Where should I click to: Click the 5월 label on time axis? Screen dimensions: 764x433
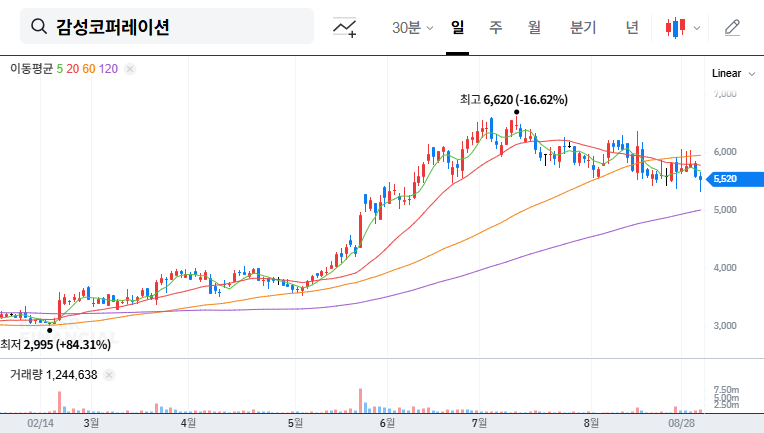[295, 423]
